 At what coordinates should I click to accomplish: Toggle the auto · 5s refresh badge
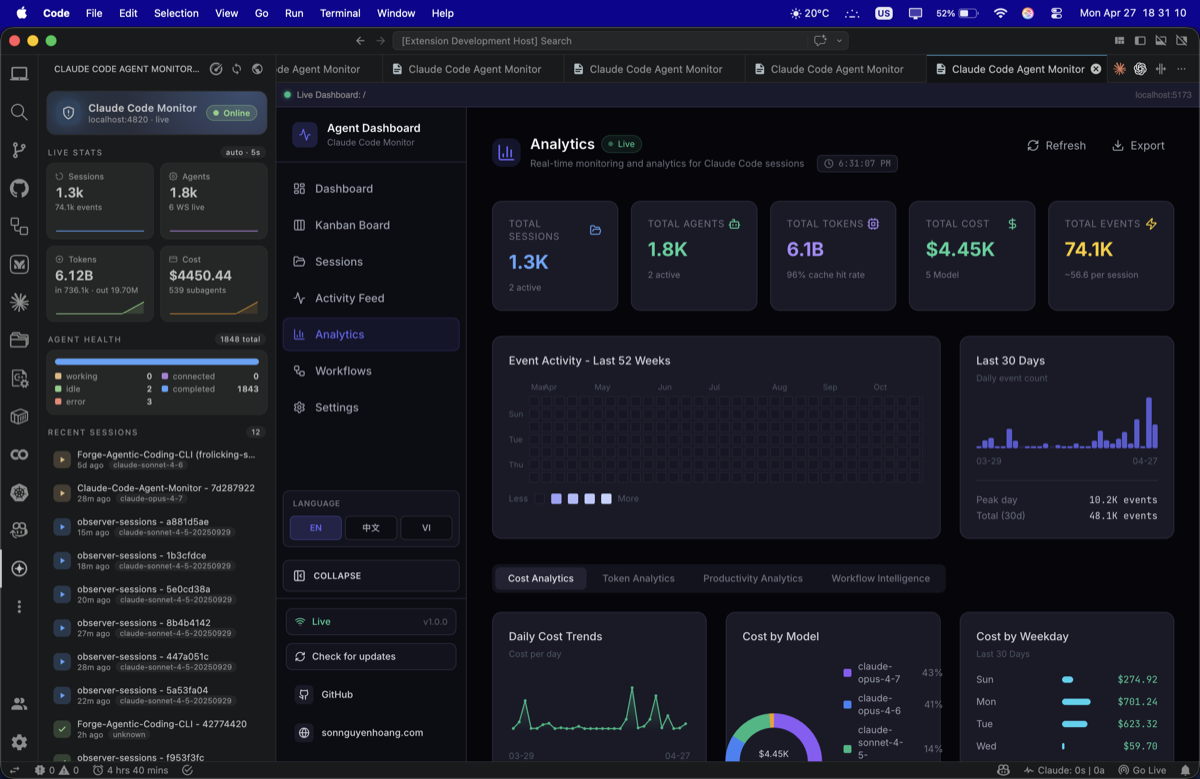[243, 153]
